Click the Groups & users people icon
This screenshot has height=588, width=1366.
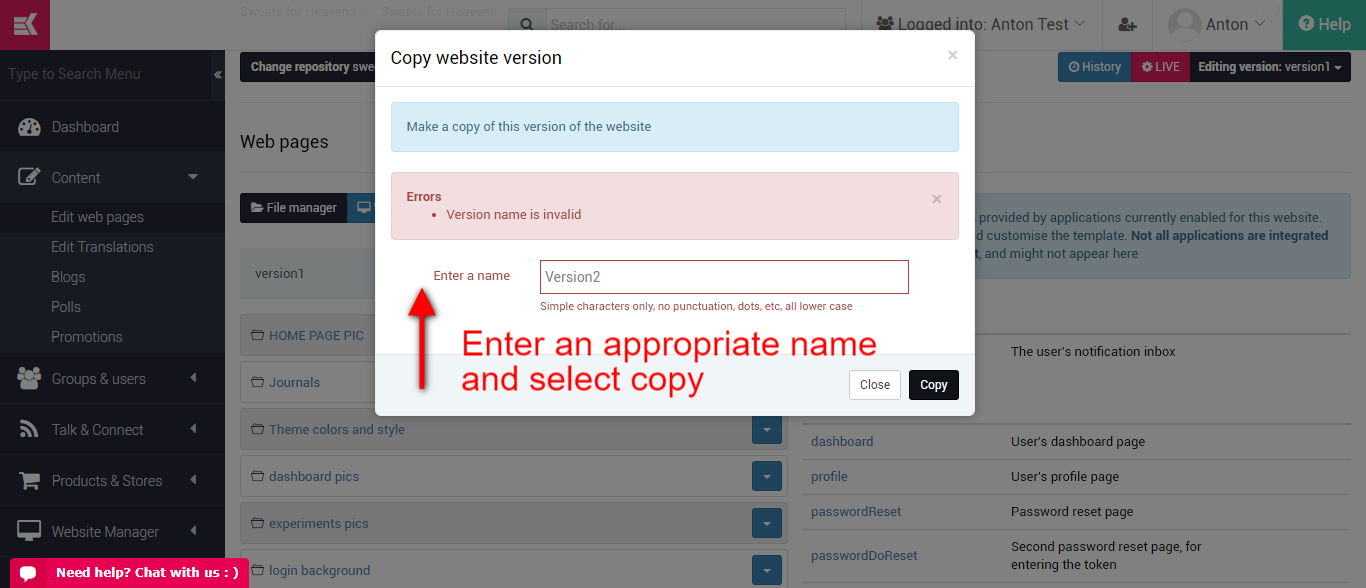pyautogui.click(x=29, y=379)
